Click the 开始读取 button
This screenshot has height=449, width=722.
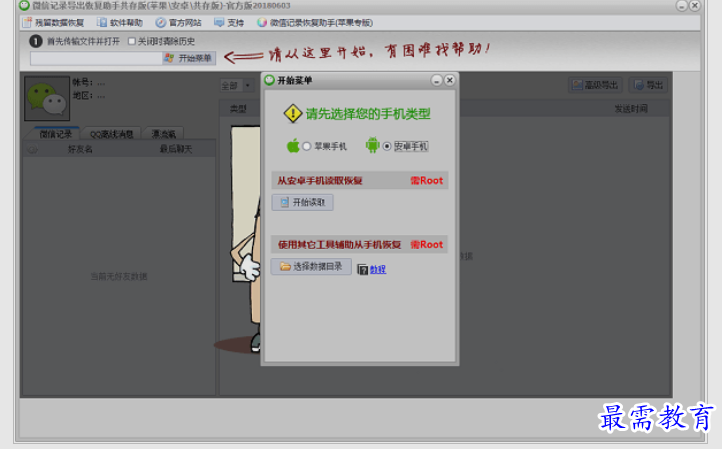(303, 202)
